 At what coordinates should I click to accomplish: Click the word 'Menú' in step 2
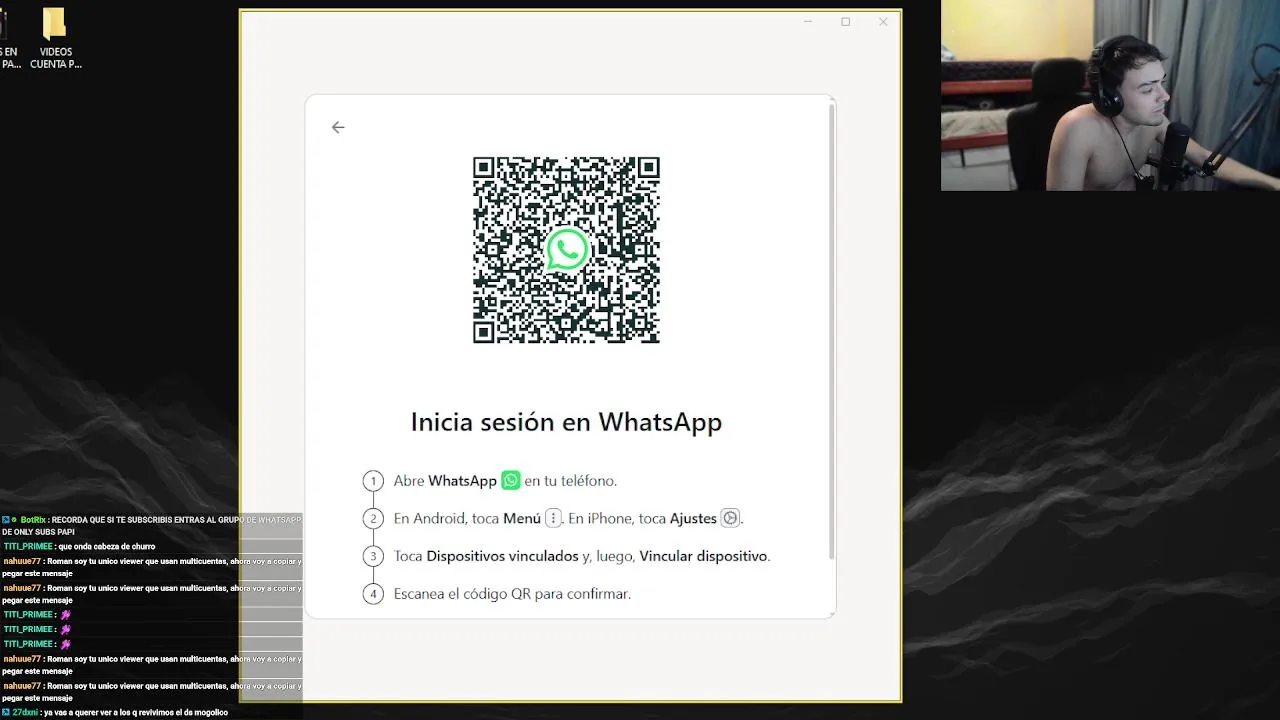(x=522, y=518)
